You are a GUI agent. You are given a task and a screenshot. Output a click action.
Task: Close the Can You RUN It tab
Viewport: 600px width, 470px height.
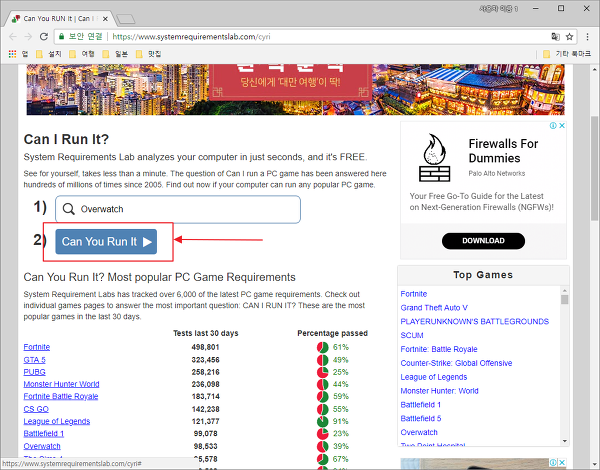[x=105, y=18]
